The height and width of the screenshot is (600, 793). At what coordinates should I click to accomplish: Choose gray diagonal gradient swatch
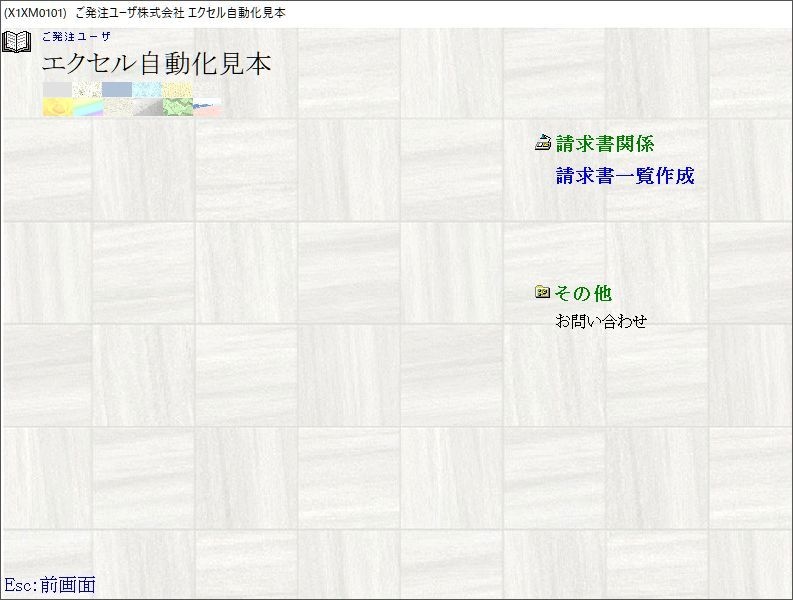(148, 107)
